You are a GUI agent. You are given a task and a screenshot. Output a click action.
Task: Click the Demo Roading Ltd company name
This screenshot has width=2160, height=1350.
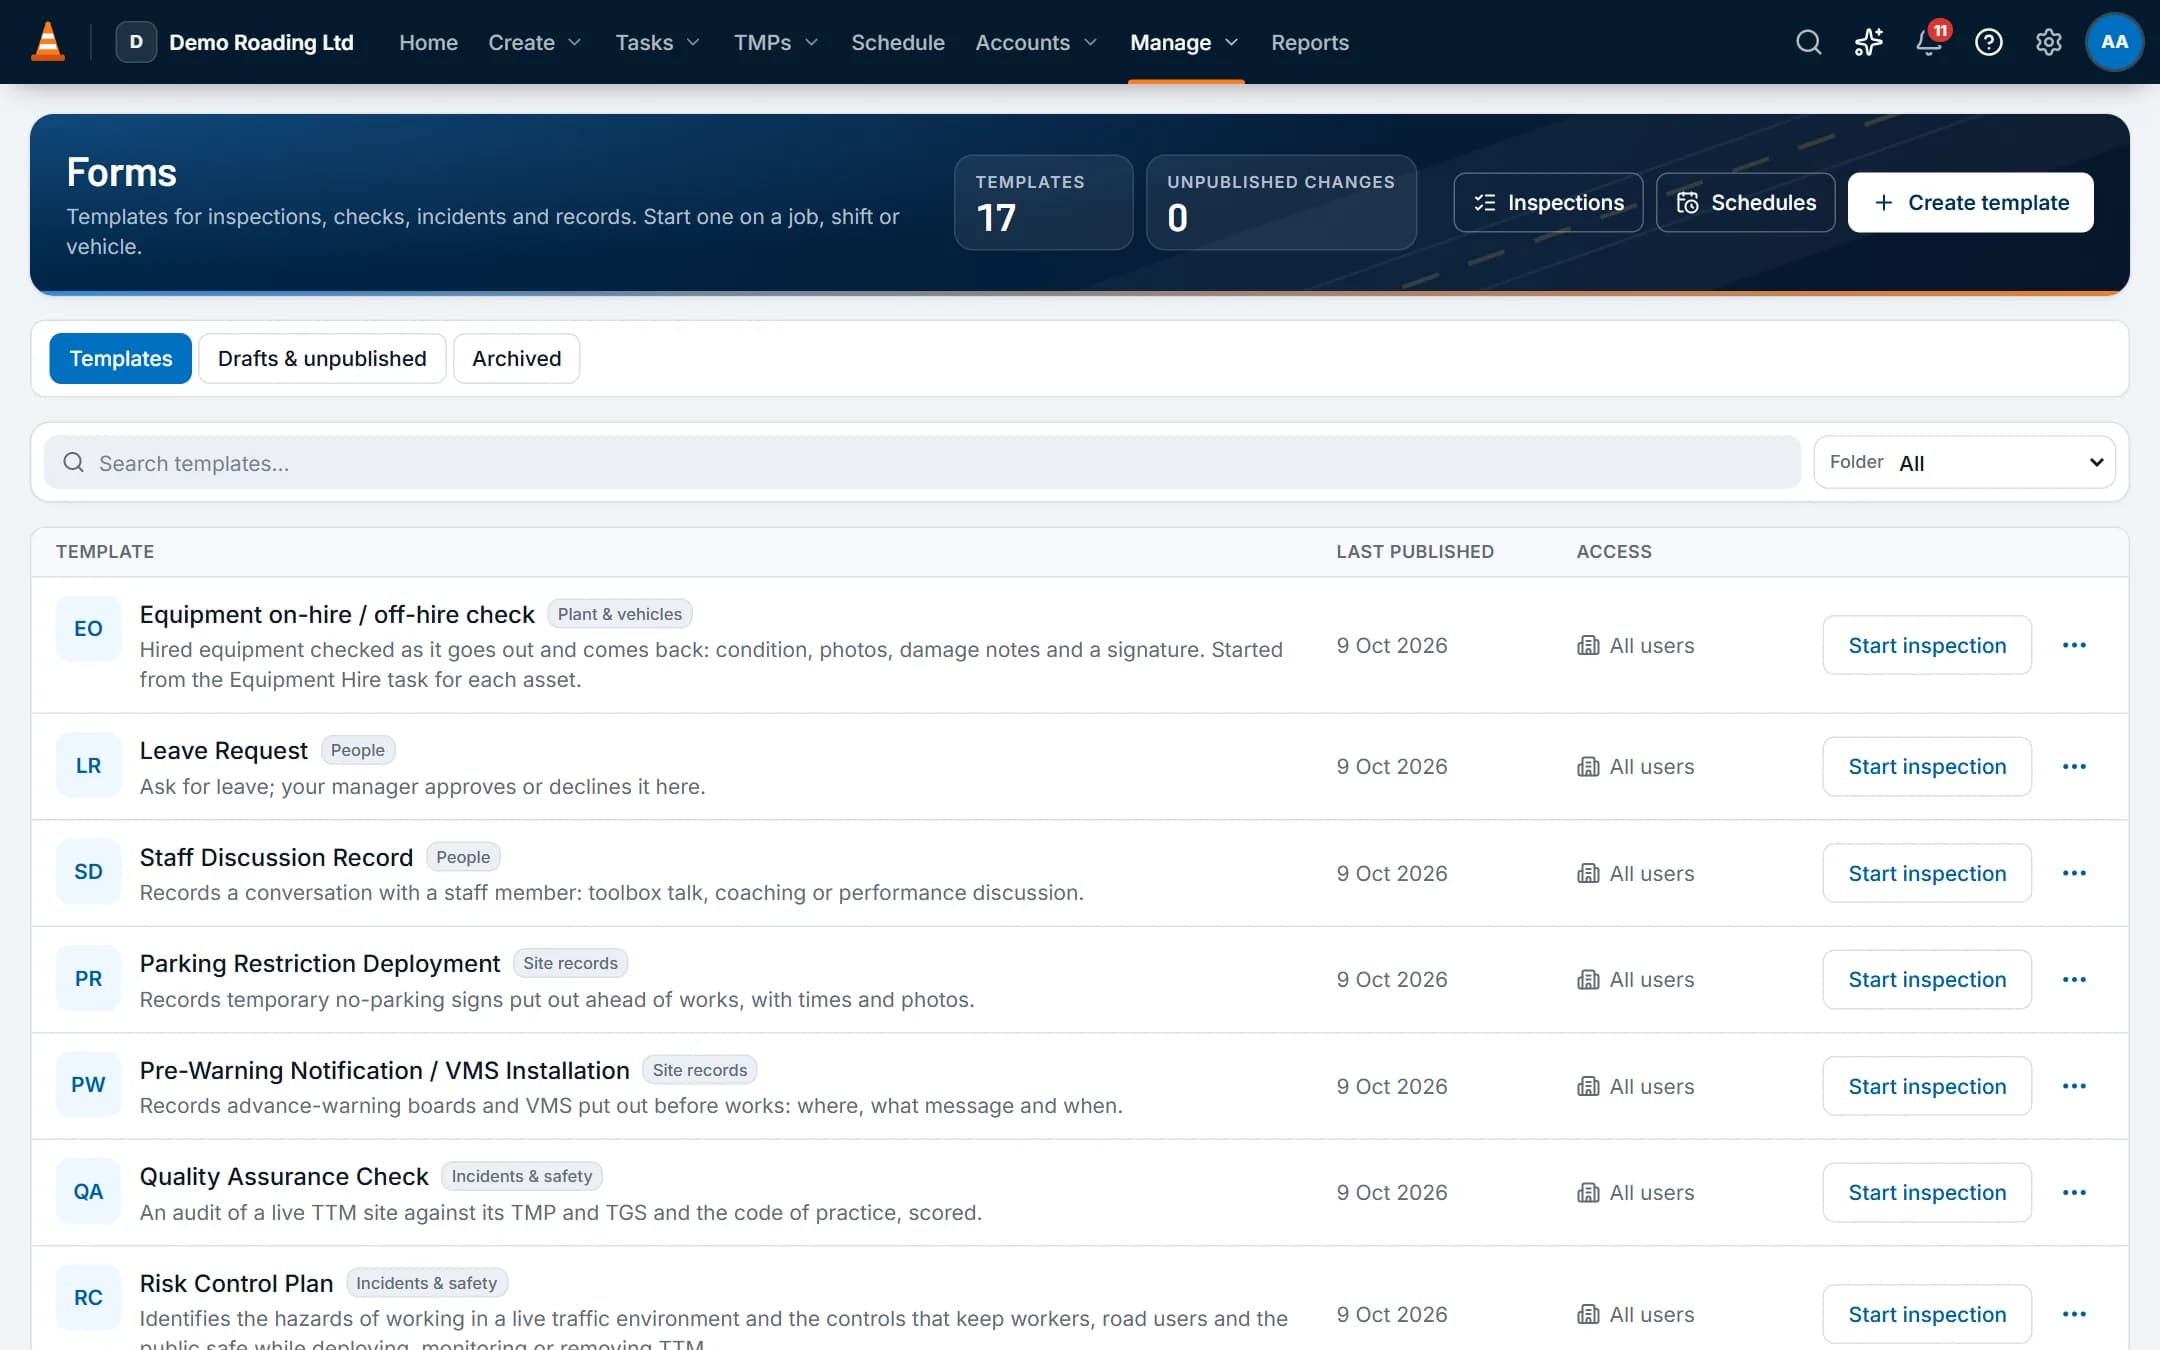[x=261, y=42]
